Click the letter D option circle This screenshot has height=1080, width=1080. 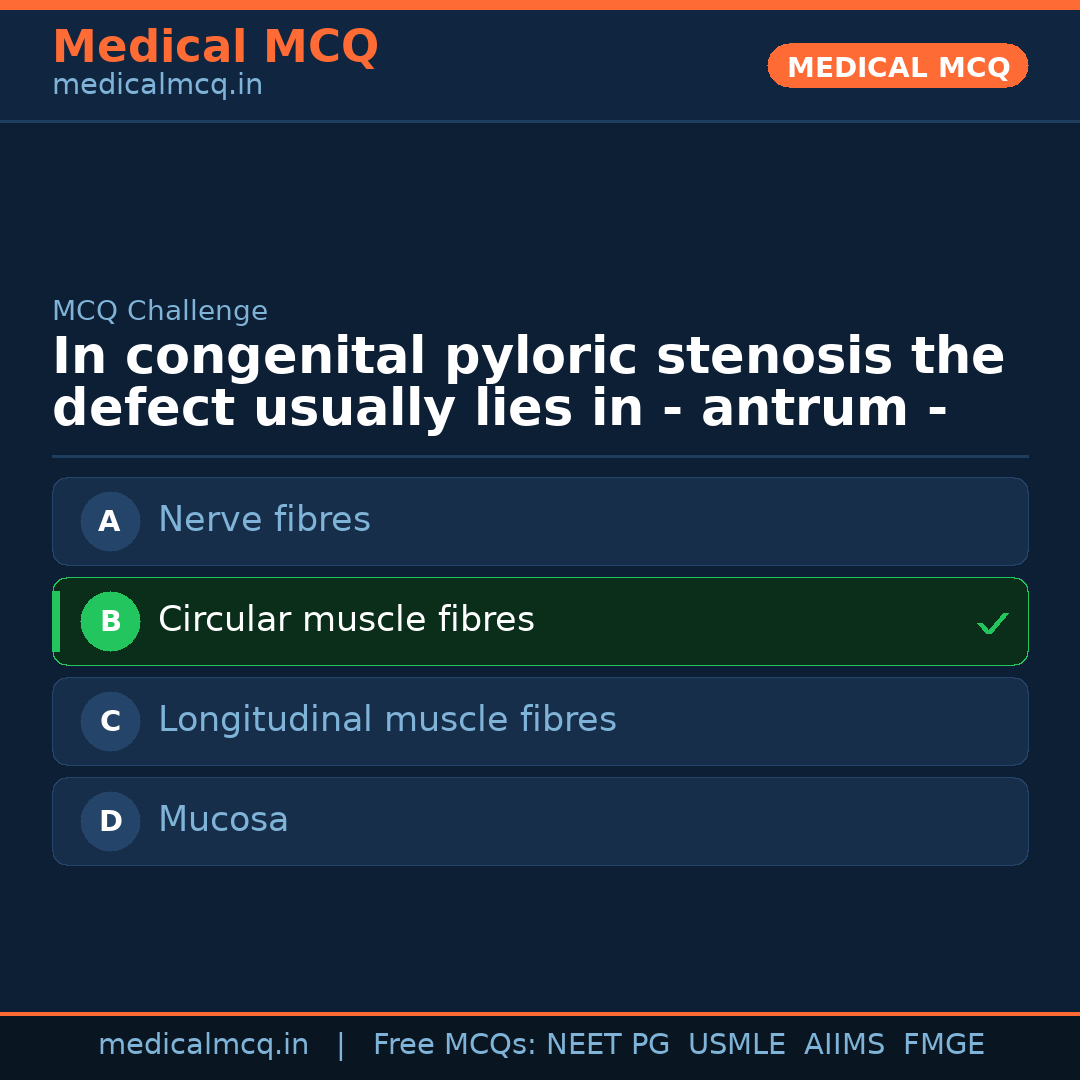(110, 821)
